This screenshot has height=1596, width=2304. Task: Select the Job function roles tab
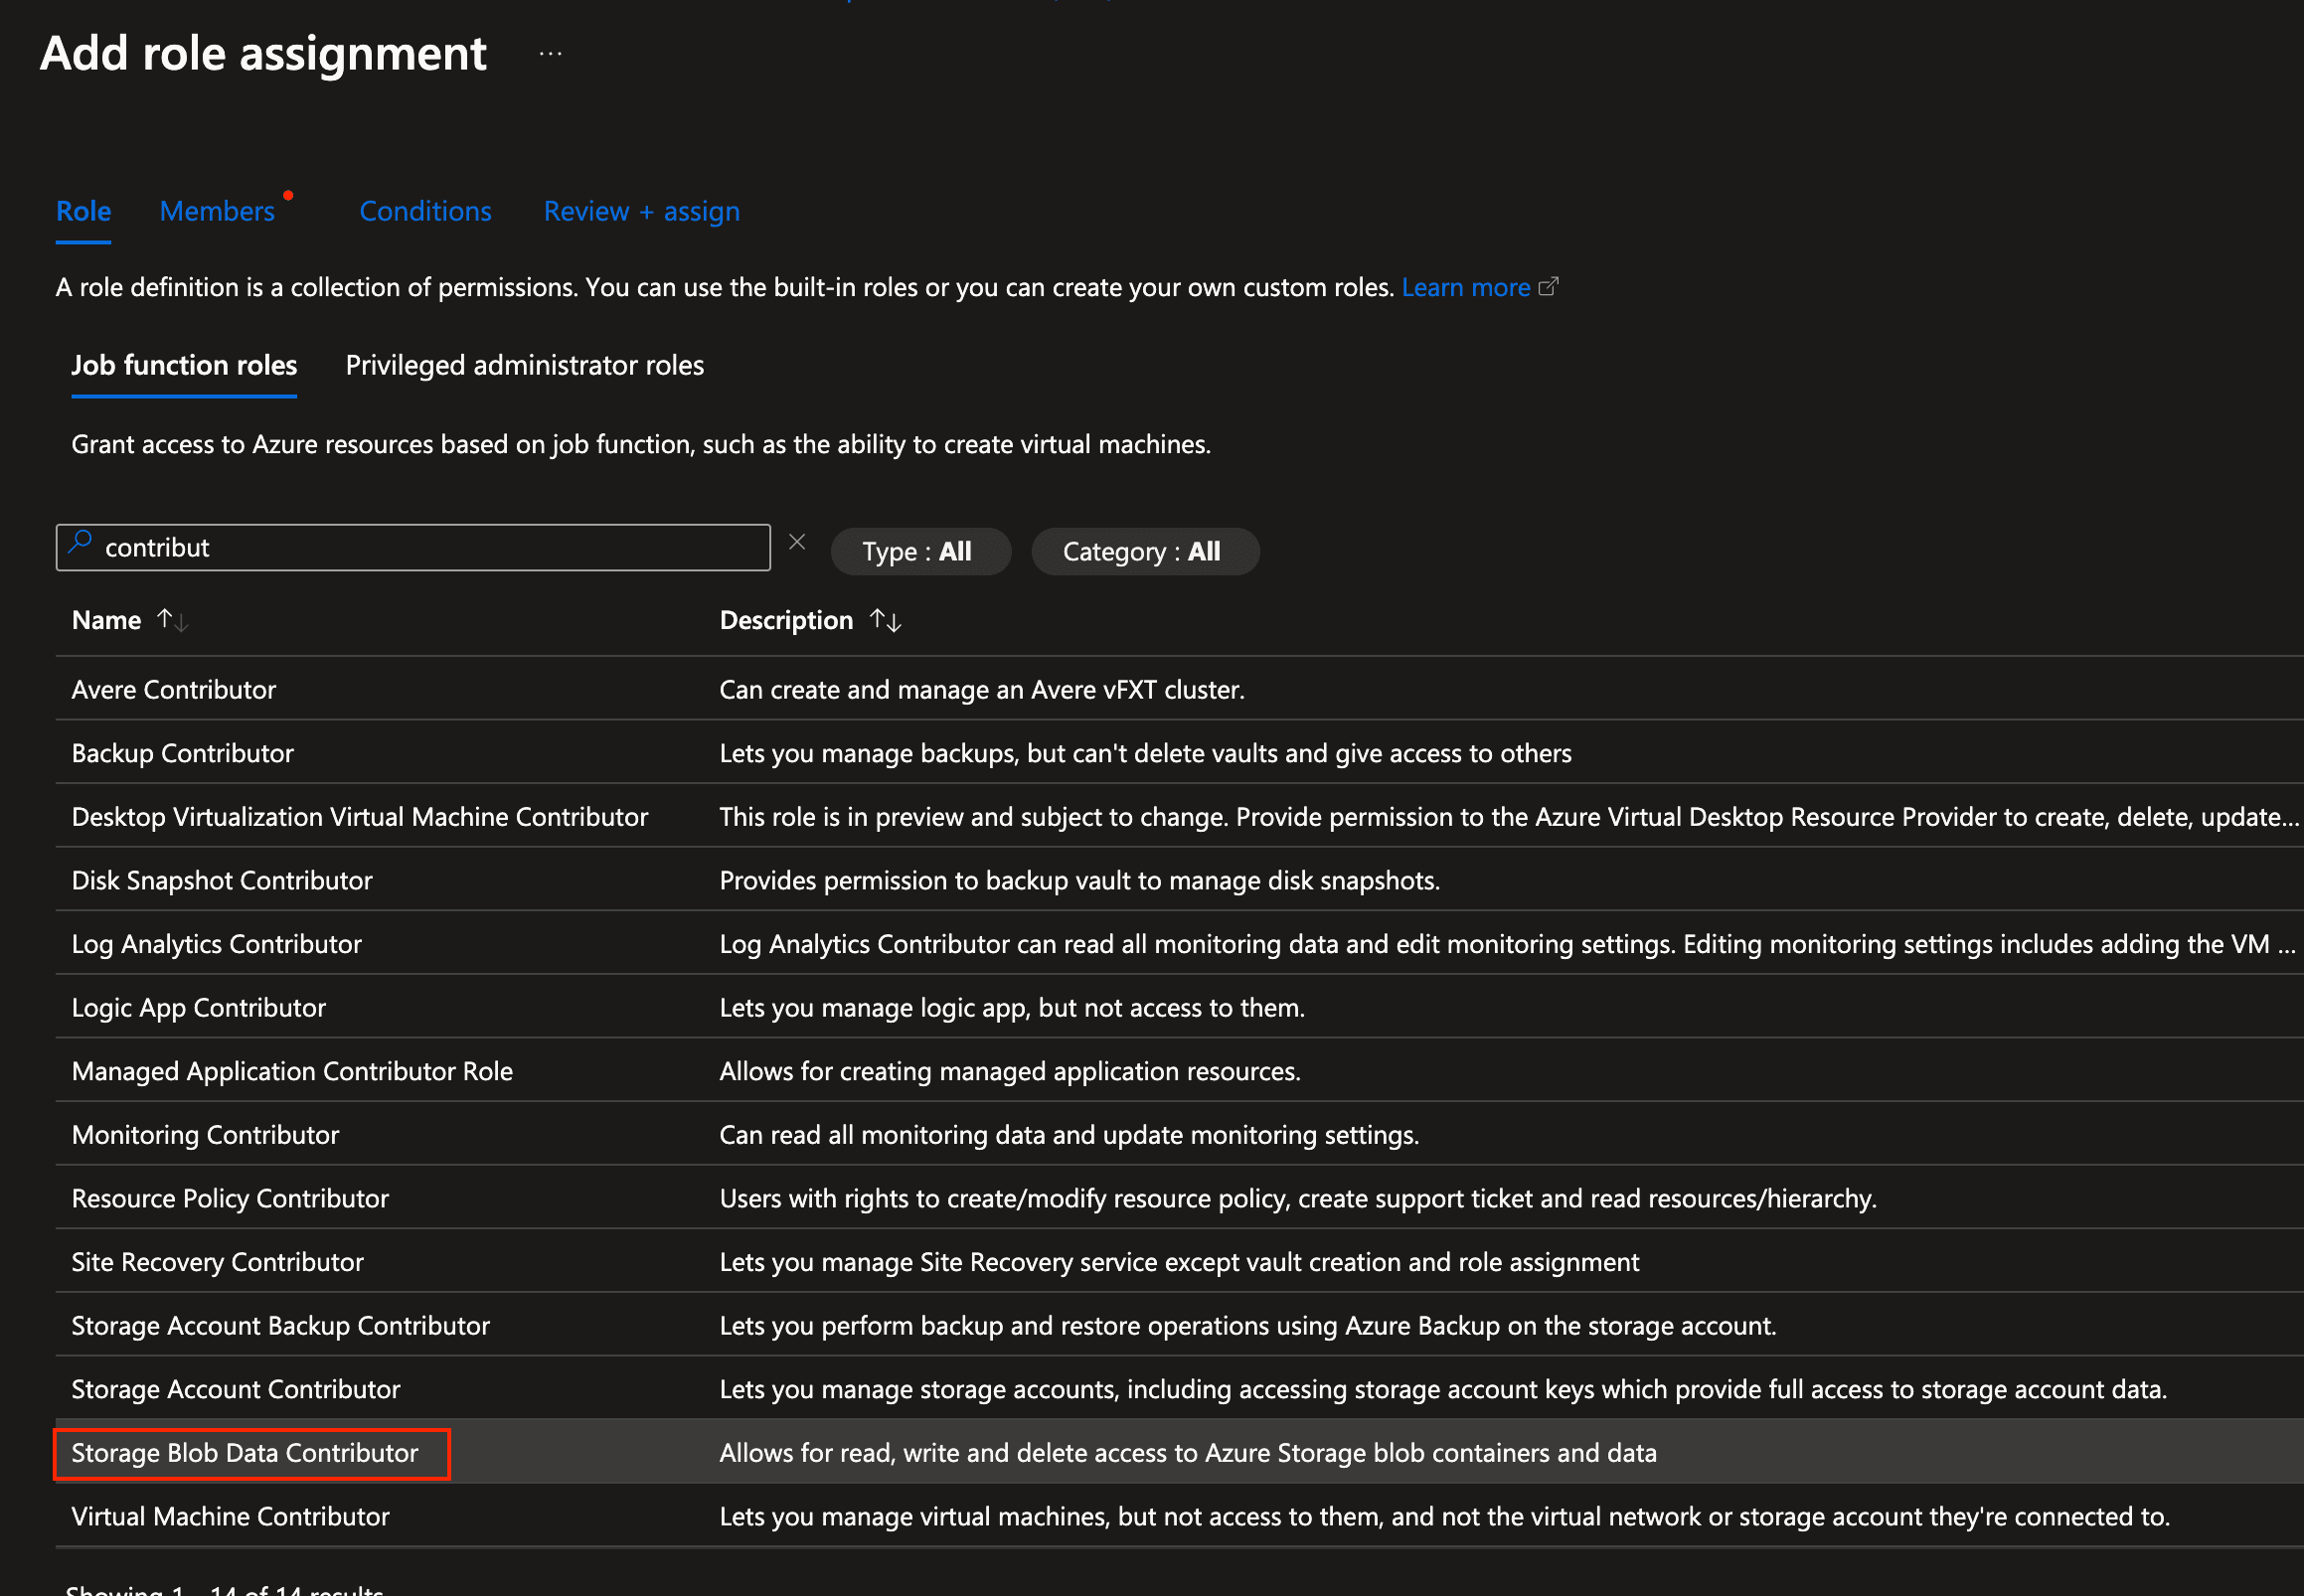coord(184,365)
